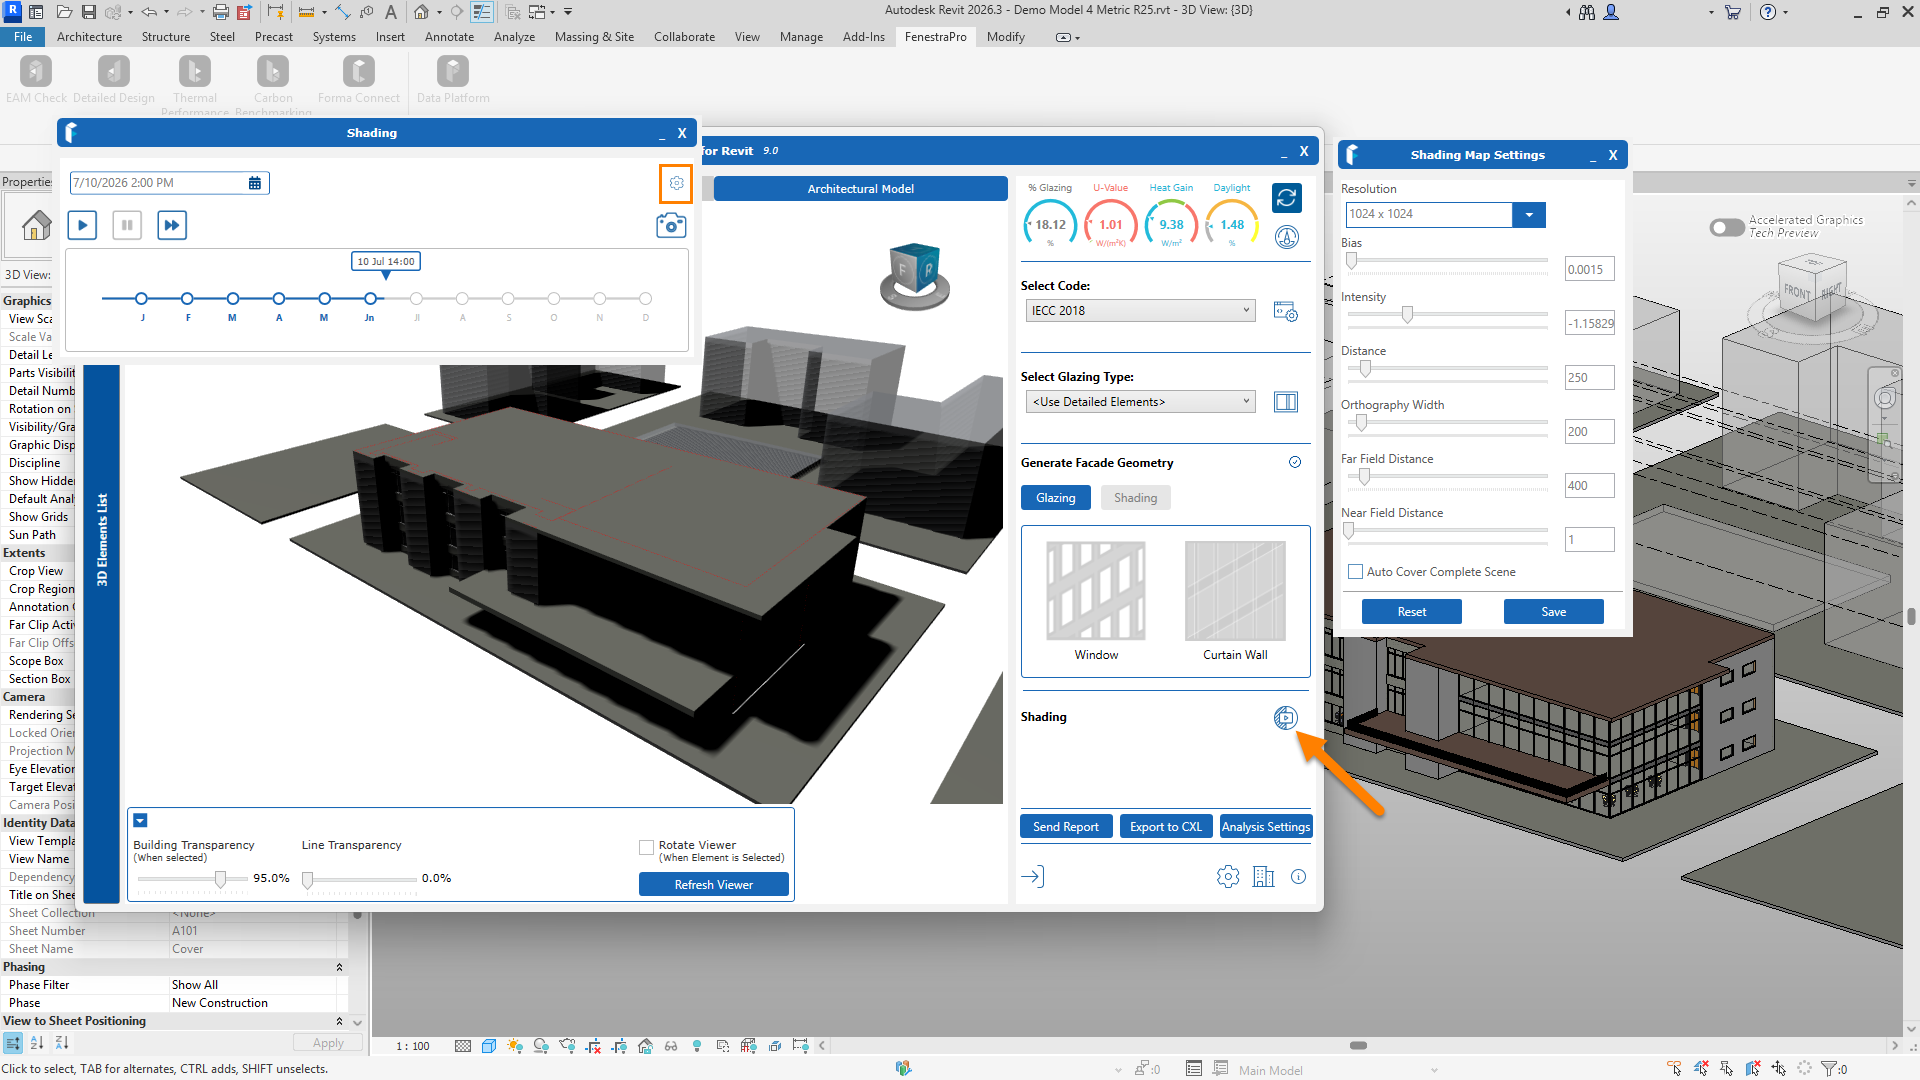This screenshot has height=1080, width=1920.
Task: Open the date picker calendar icon
Action: [x=255, y=183]
